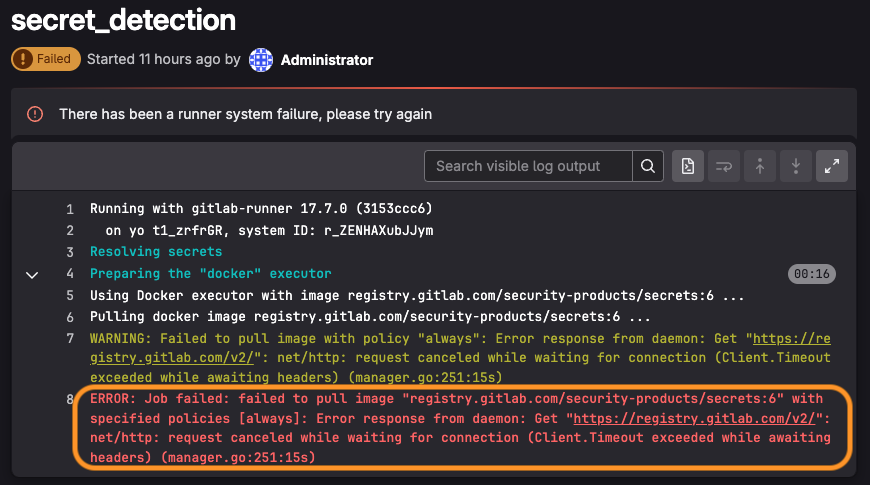
Task: Toggle full screen log view
Action: click(832, 166)
